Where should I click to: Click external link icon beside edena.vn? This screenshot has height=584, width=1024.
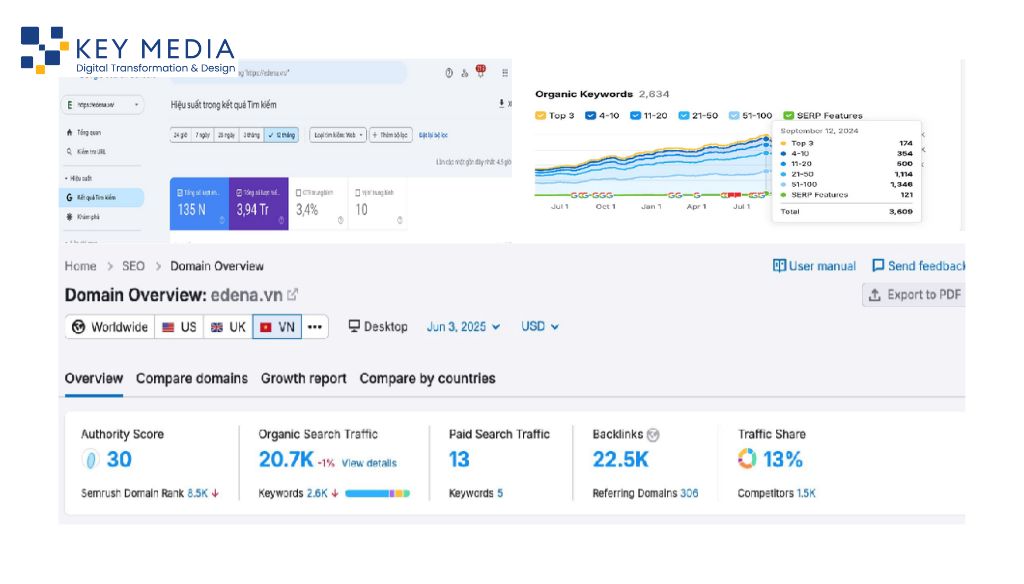[x=293, y=295]
